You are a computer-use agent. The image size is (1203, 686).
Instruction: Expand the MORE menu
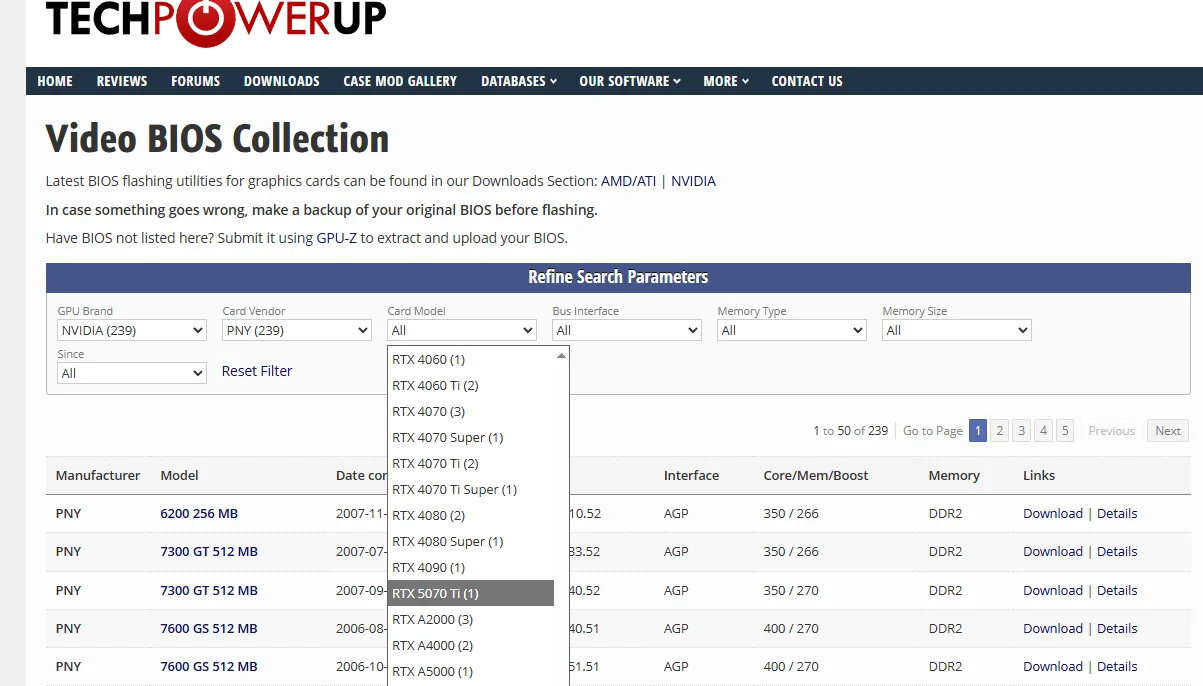point(726,81)
